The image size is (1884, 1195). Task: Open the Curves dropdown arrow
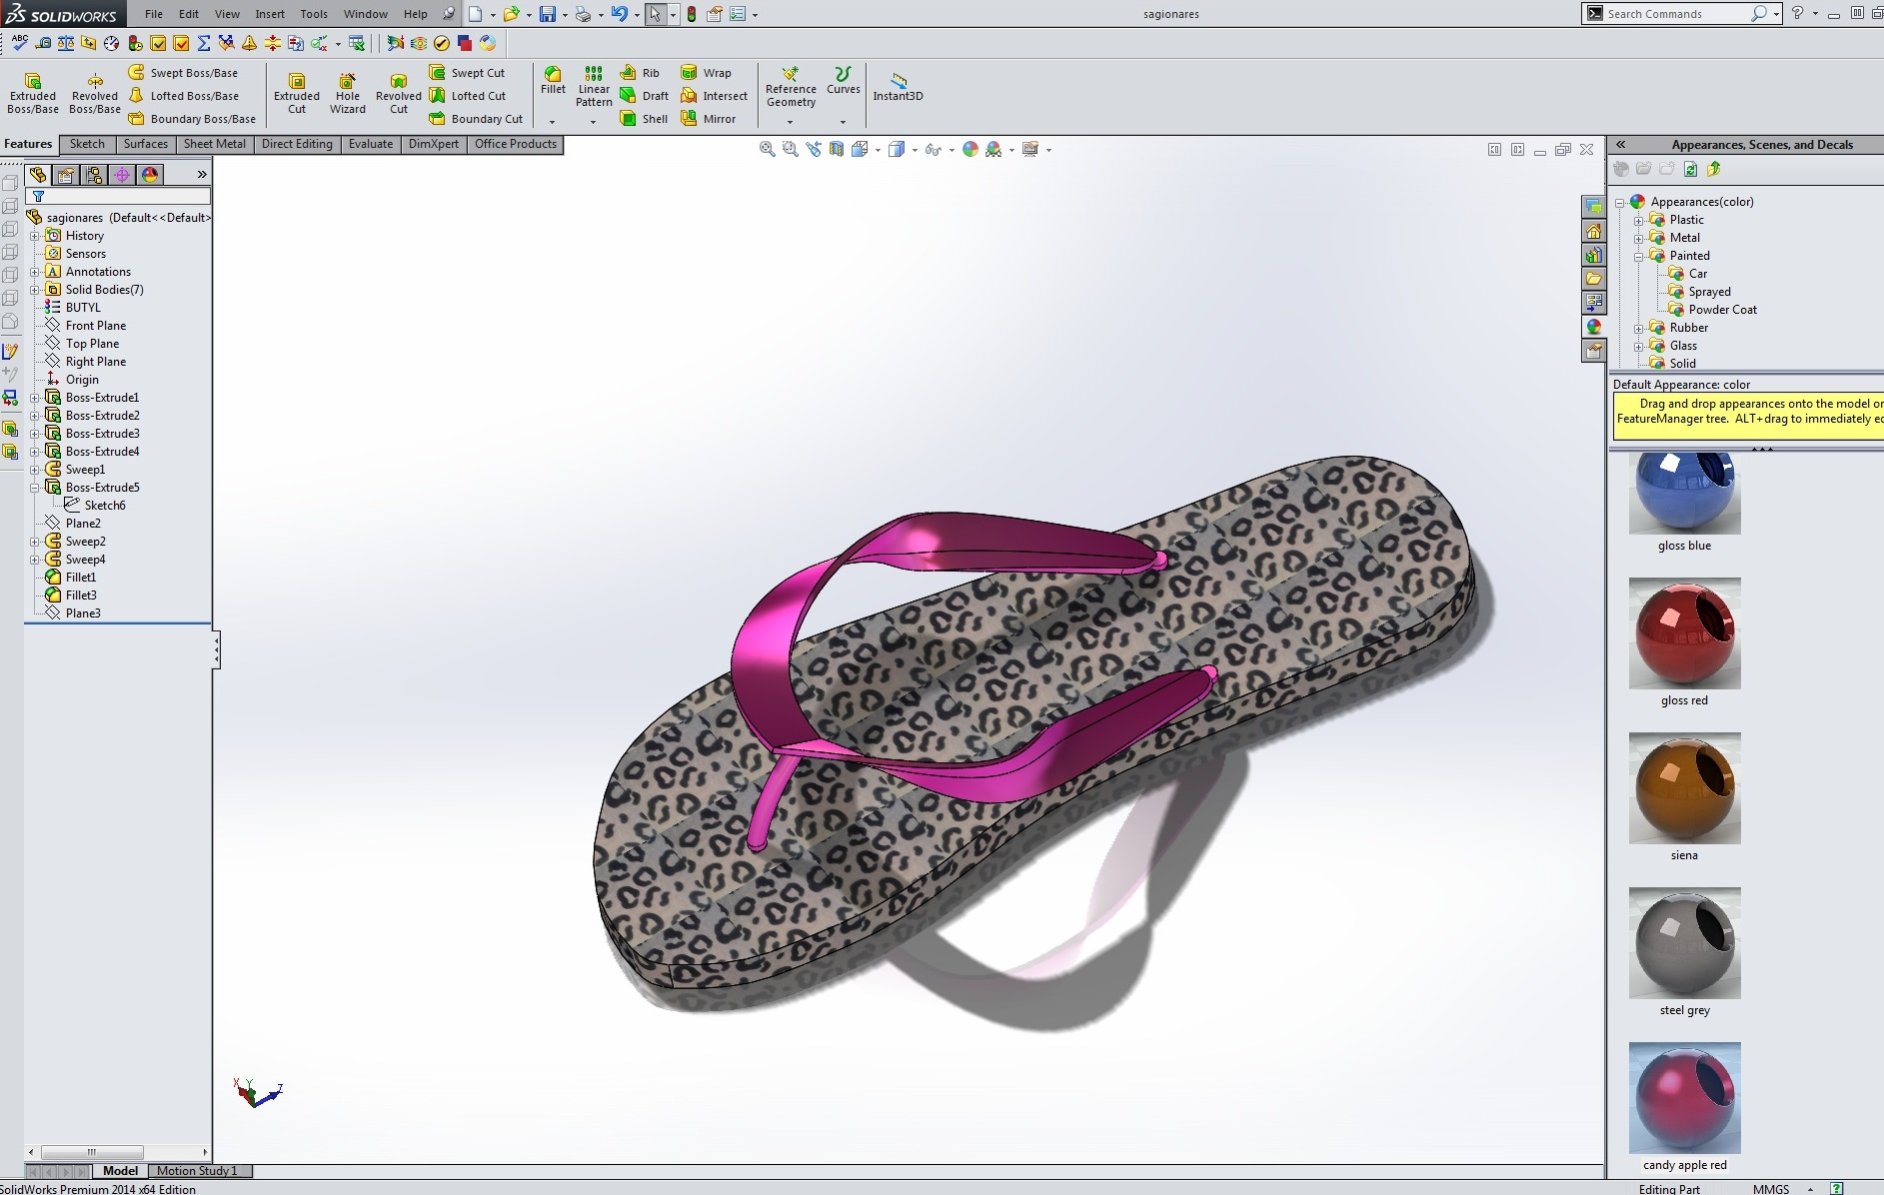tap(843, 122)
